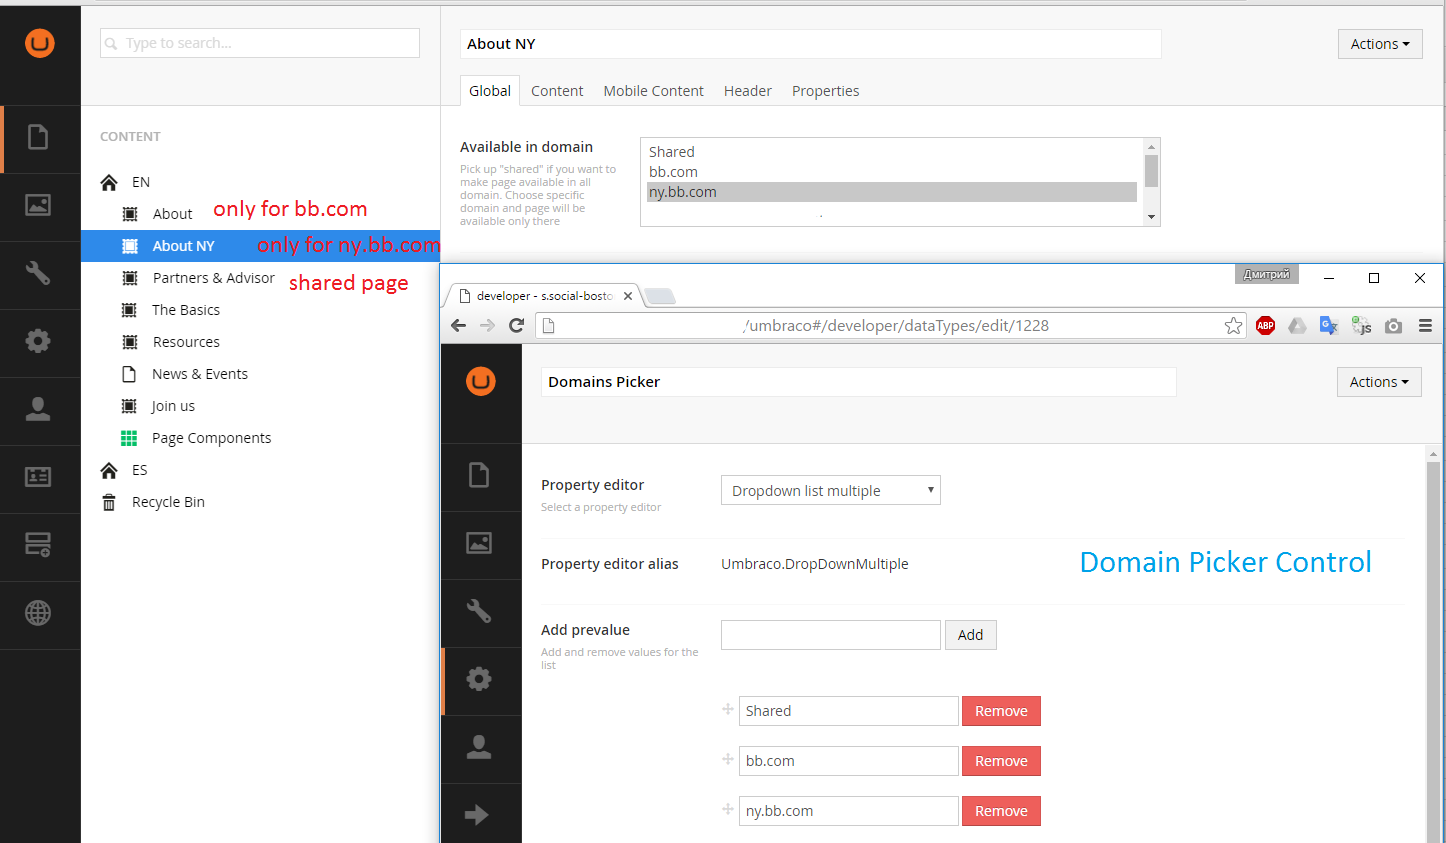This screenshot has width=1446, height=843.
Task: Switch to the Global tab
Action: 490,91
